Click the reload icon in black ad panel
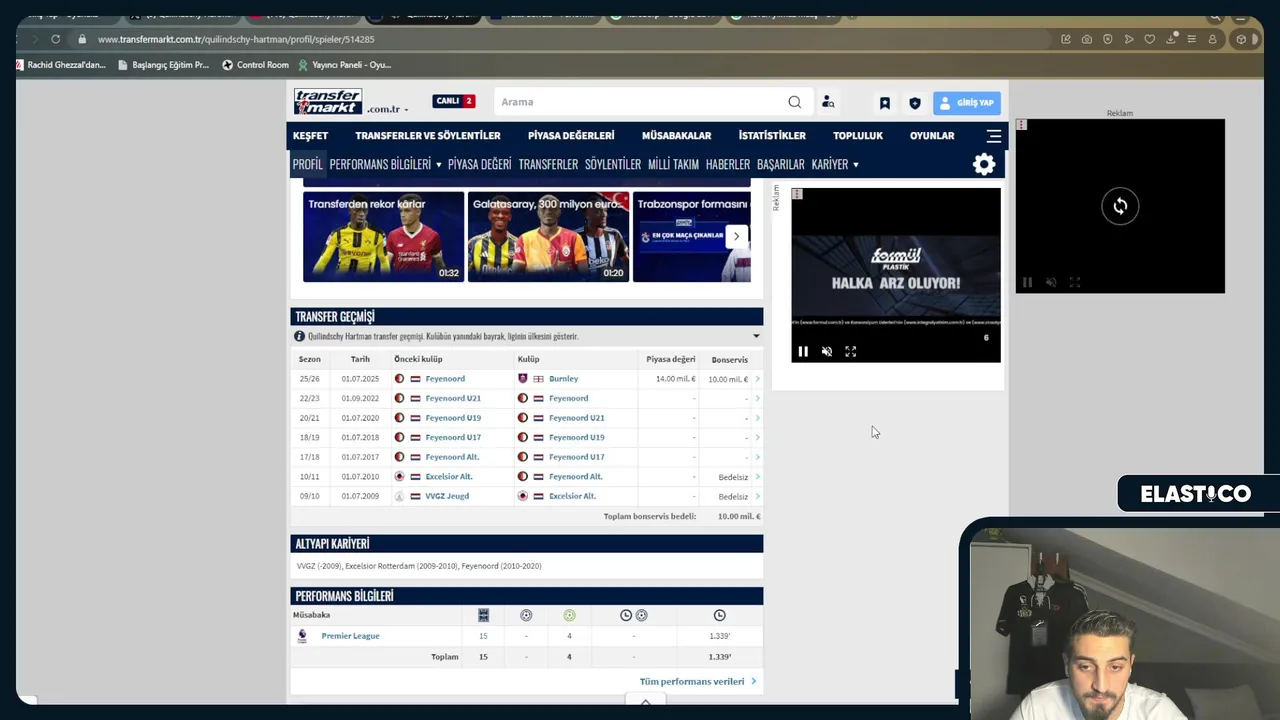1280x720 pixels. coord(1120,206)
